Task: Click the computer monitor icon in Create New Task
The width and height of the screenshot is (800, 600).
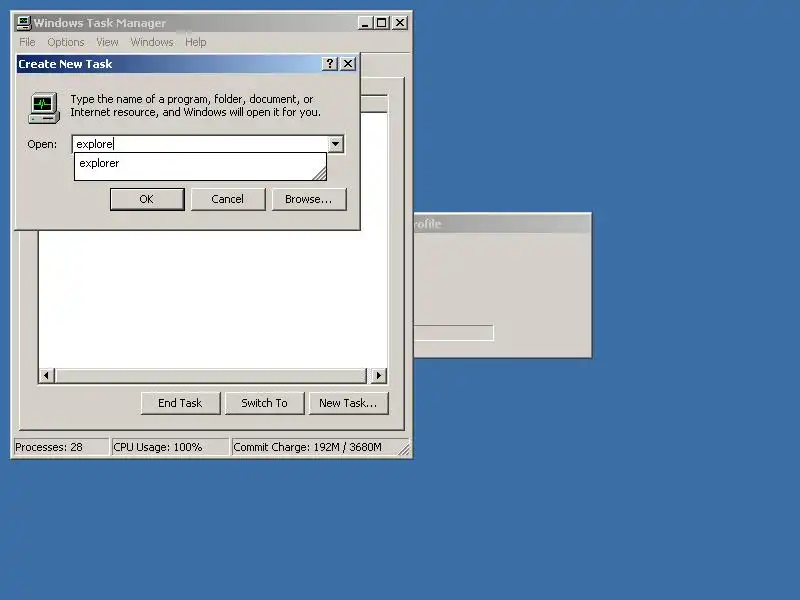Action: pos(44,108)
